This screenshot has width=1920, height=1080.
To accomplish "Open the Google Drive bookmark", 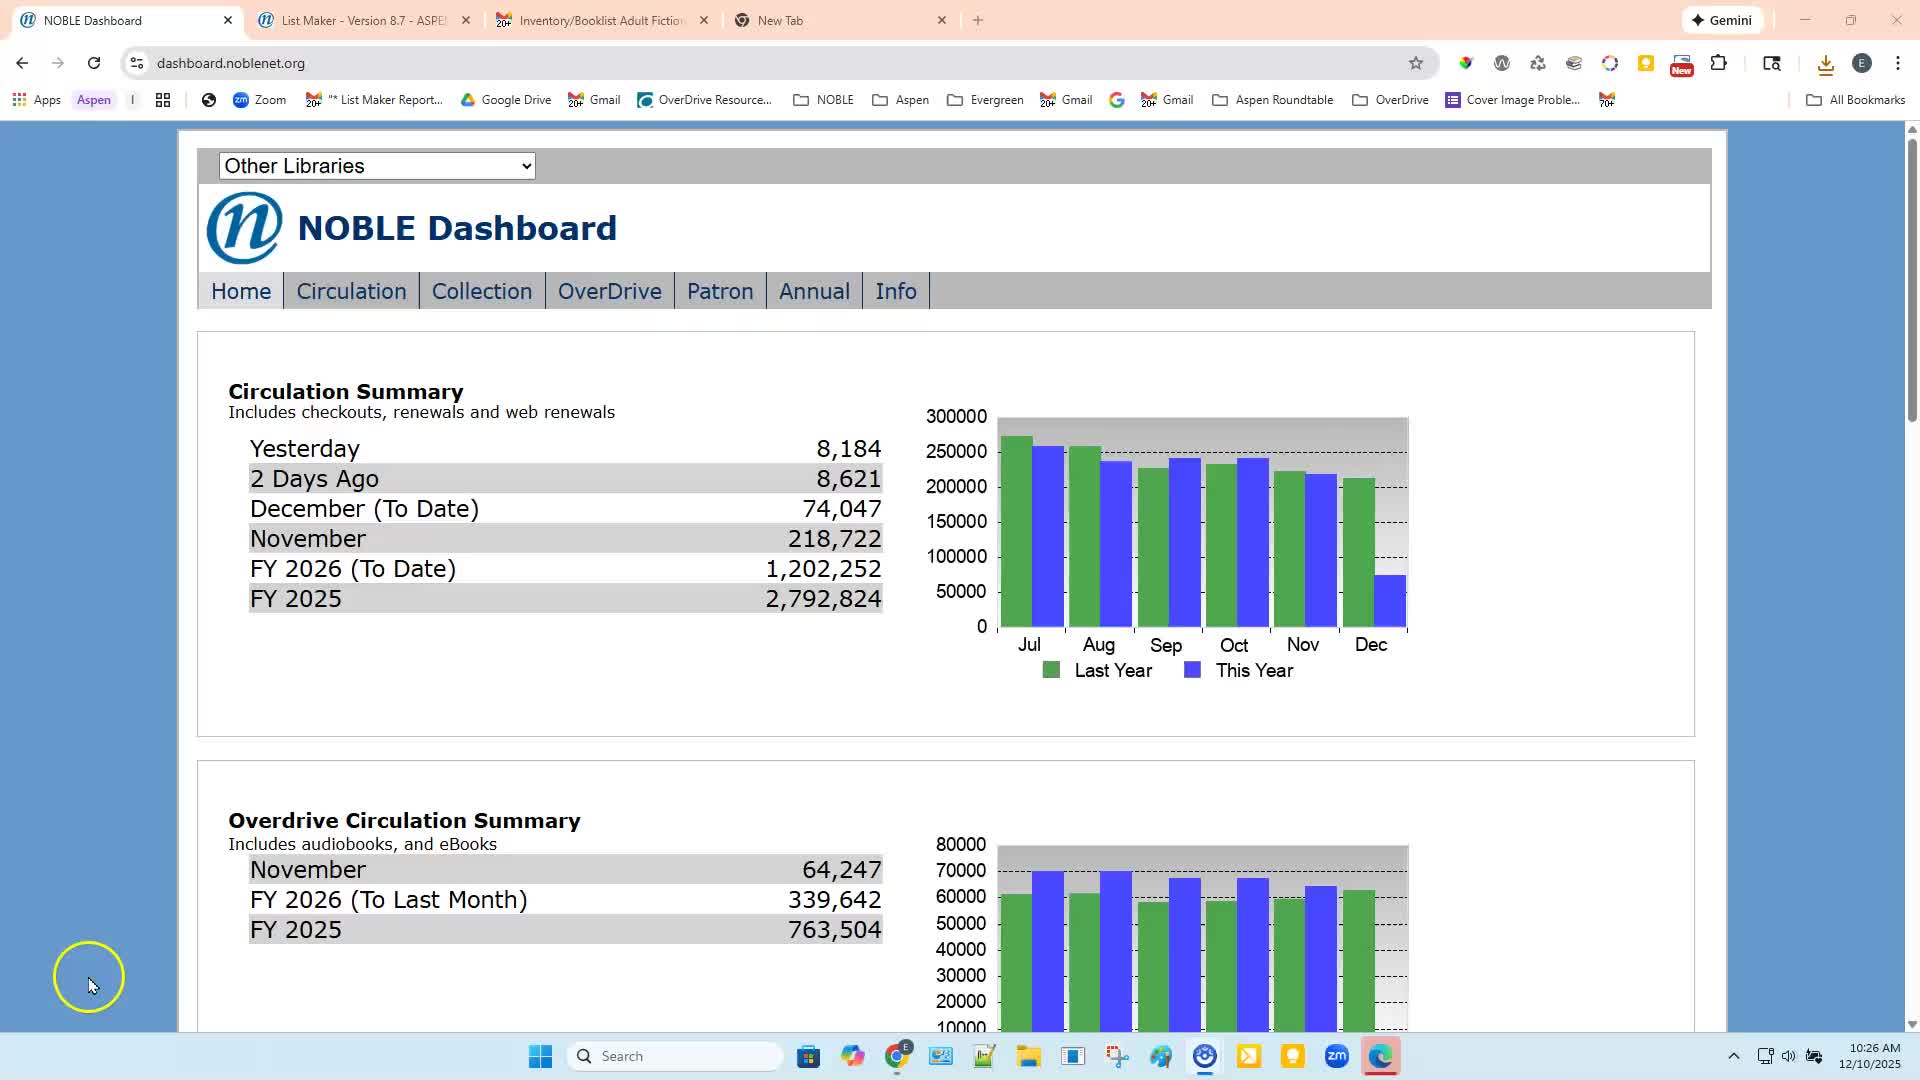I will click(x=506, y=100).
